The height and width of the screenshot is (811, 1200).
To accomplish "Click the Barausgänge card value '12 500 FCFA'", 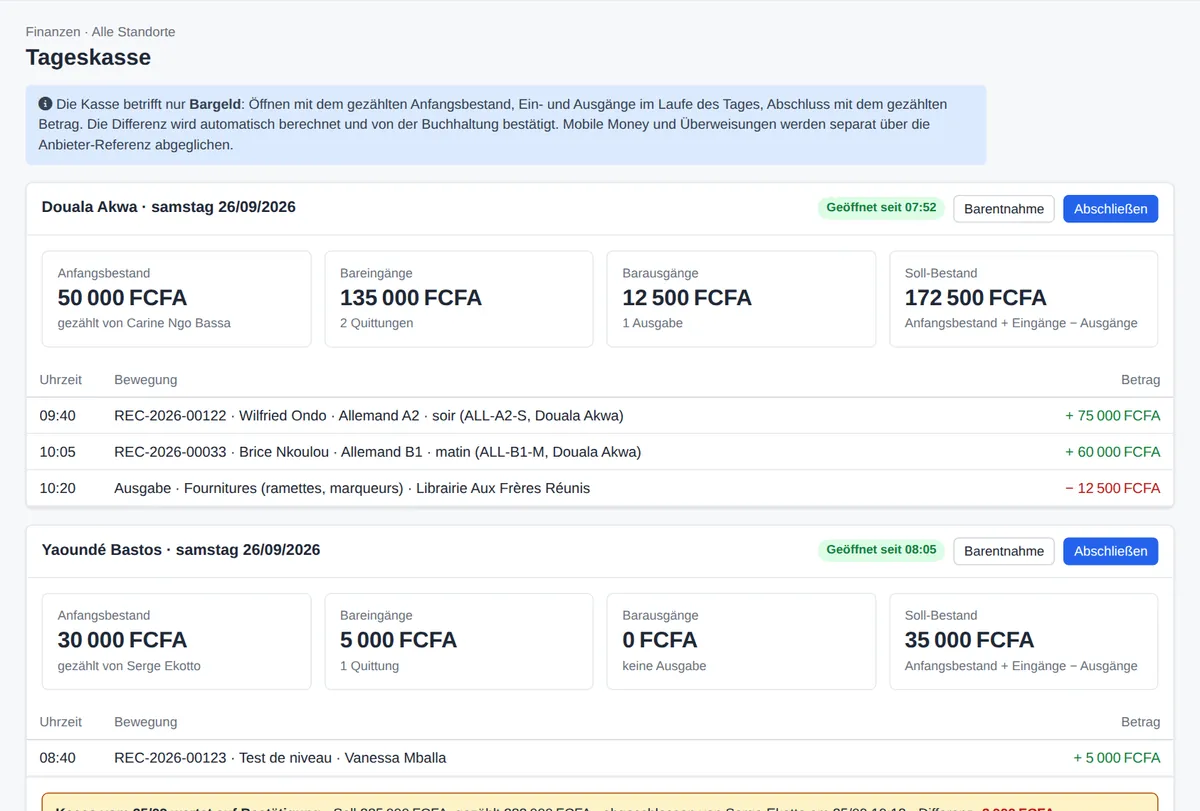I will [687, 297].
